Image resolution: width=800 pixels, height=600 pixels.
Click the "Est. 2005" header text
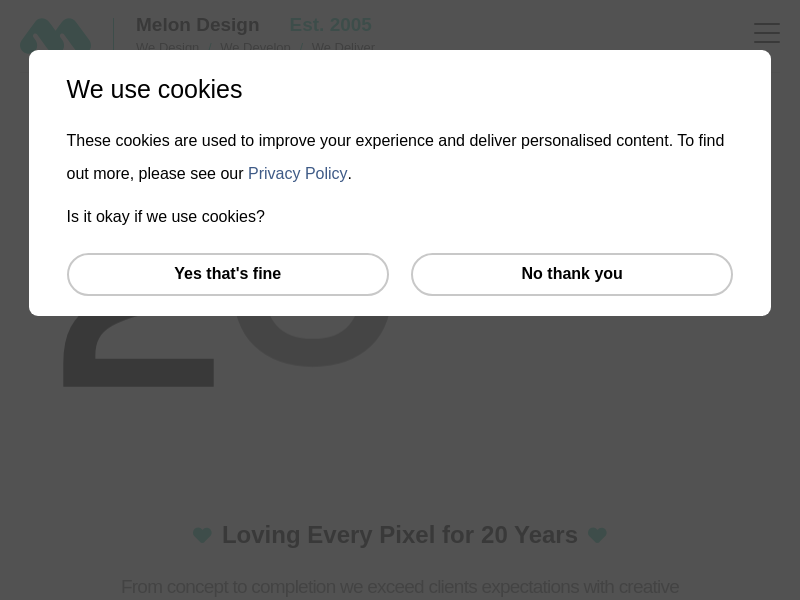[x=330, y=25]
